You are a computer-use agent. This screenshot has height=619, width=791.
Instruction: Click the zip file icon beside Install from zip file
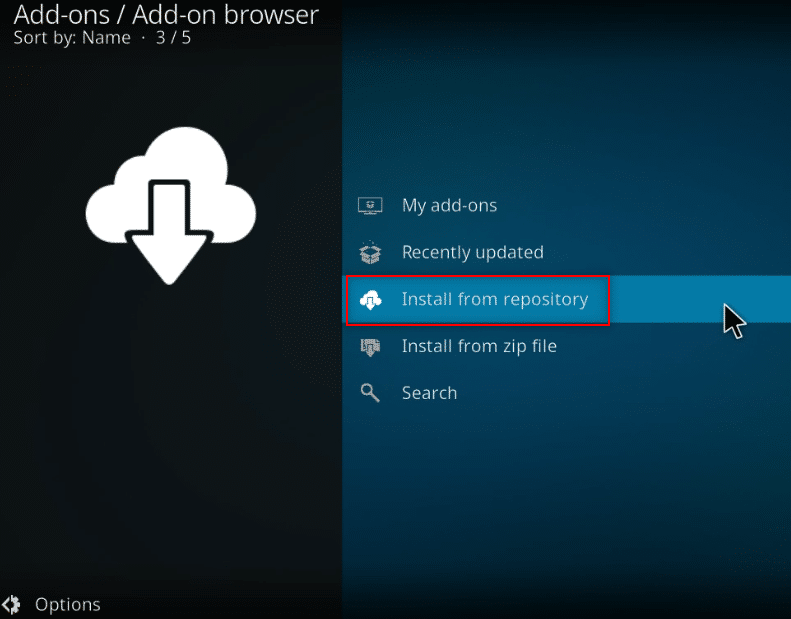click(370, 347)
